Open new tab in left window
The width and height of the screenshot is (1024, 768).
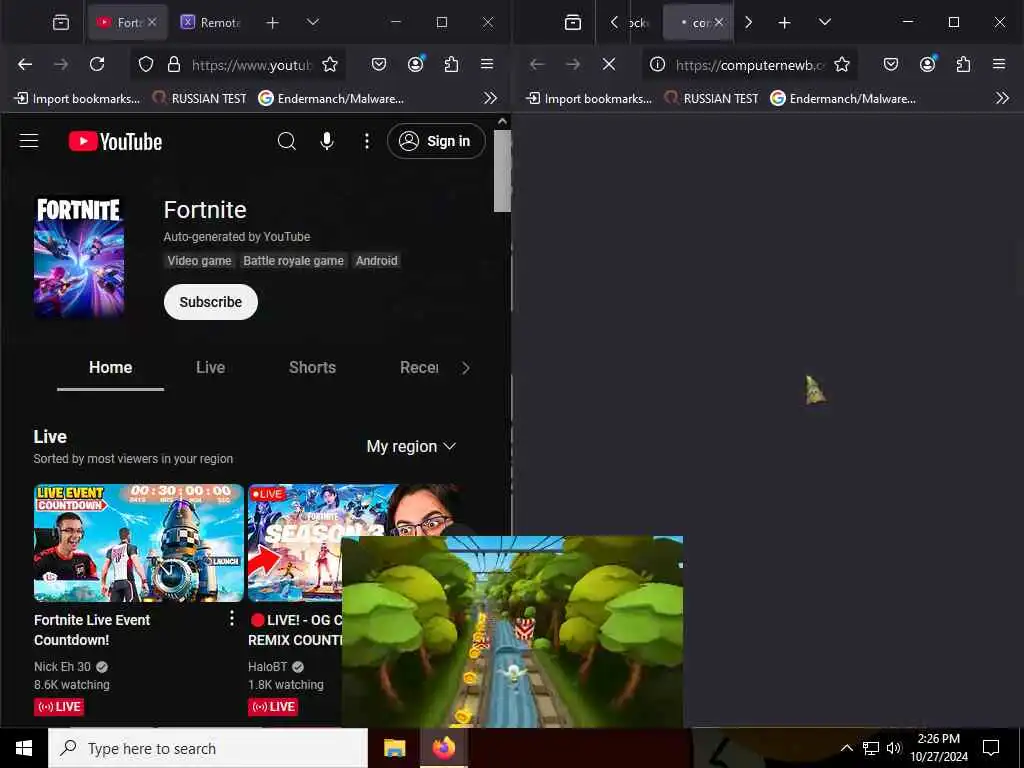point(272,23)
